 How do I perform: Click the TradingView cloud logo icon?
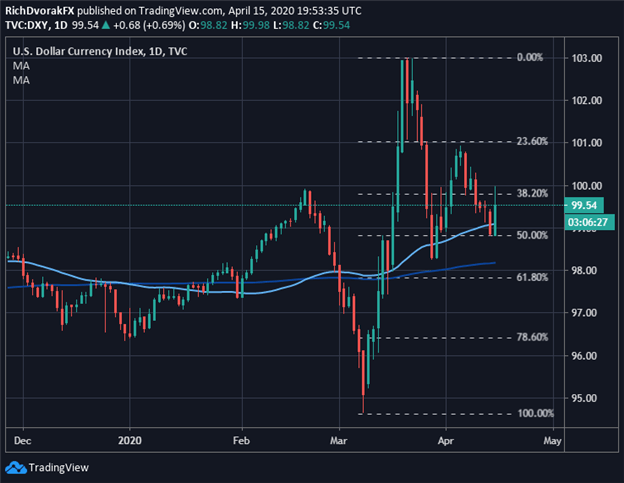click(17, 467)
